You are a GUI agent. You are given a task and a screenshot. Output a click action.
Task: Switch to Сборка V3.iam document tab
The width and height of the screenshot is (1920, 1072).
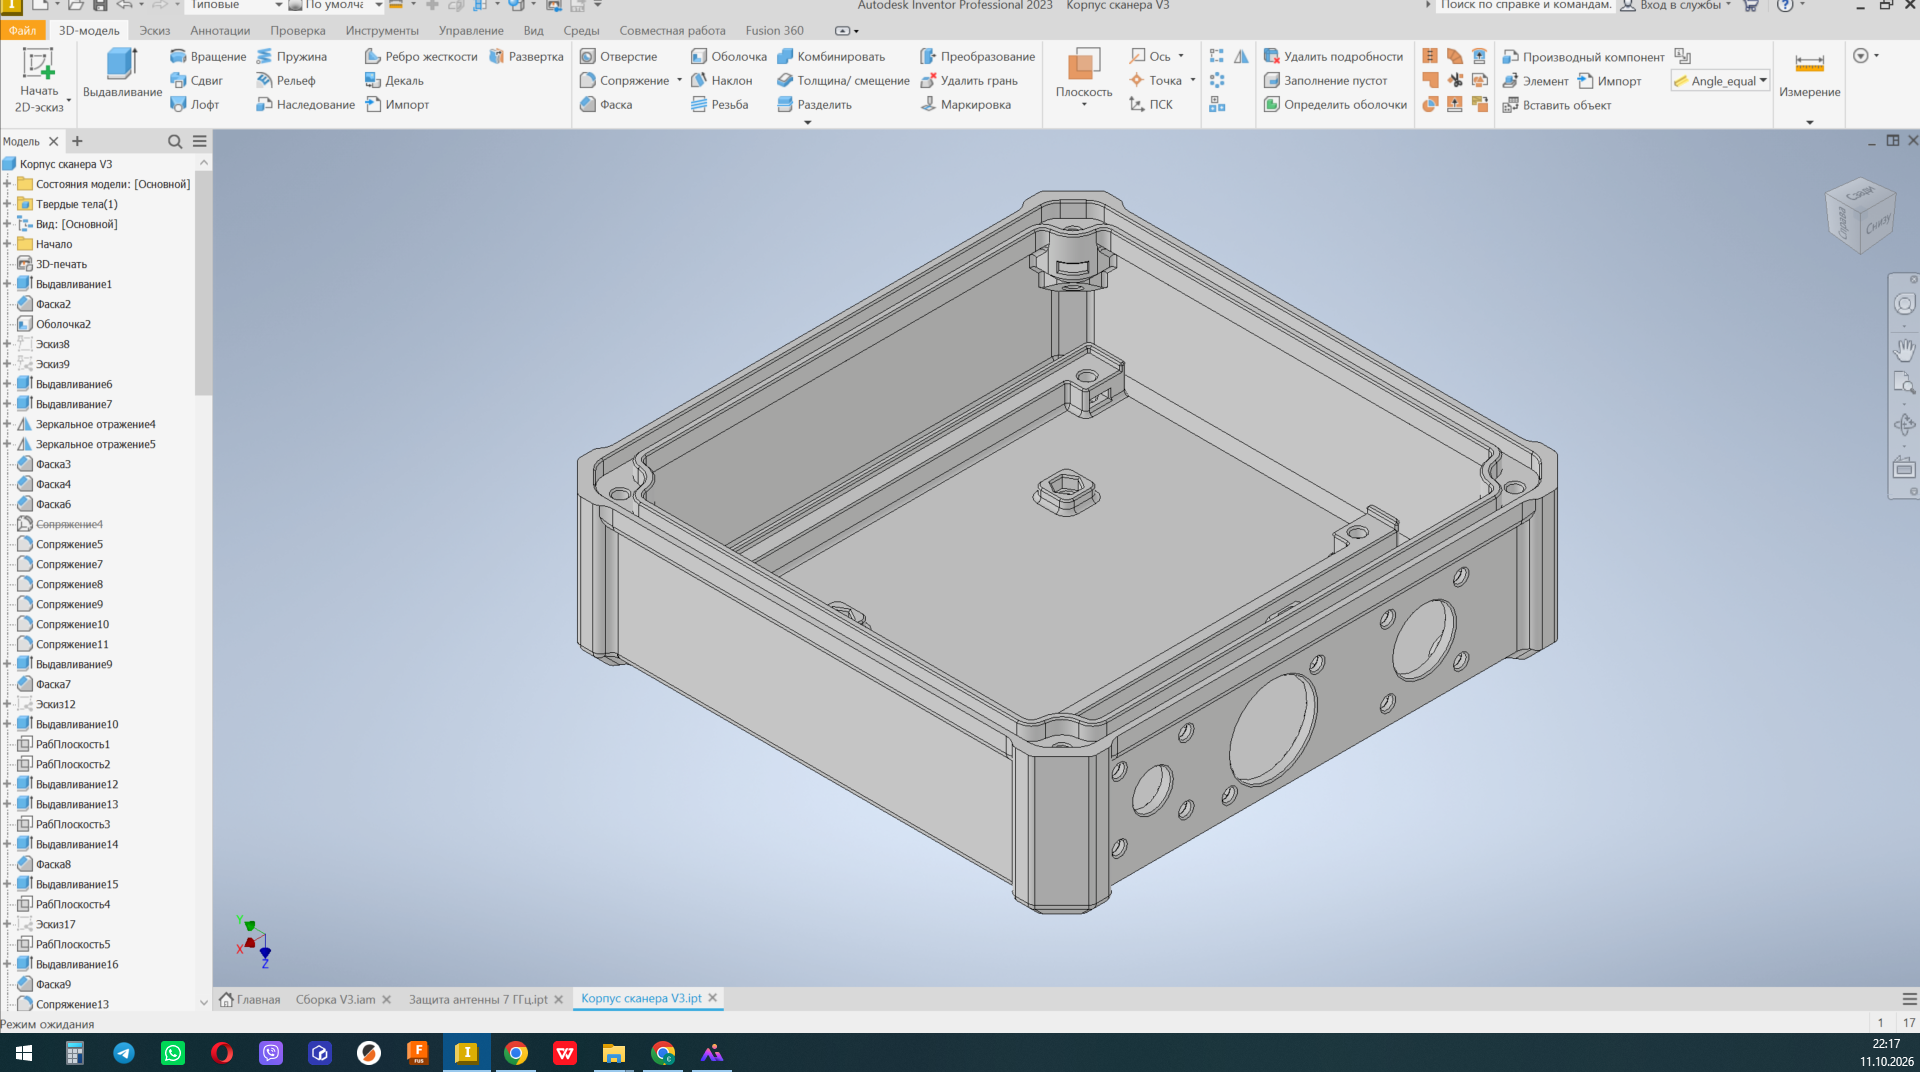click(336, 999)
